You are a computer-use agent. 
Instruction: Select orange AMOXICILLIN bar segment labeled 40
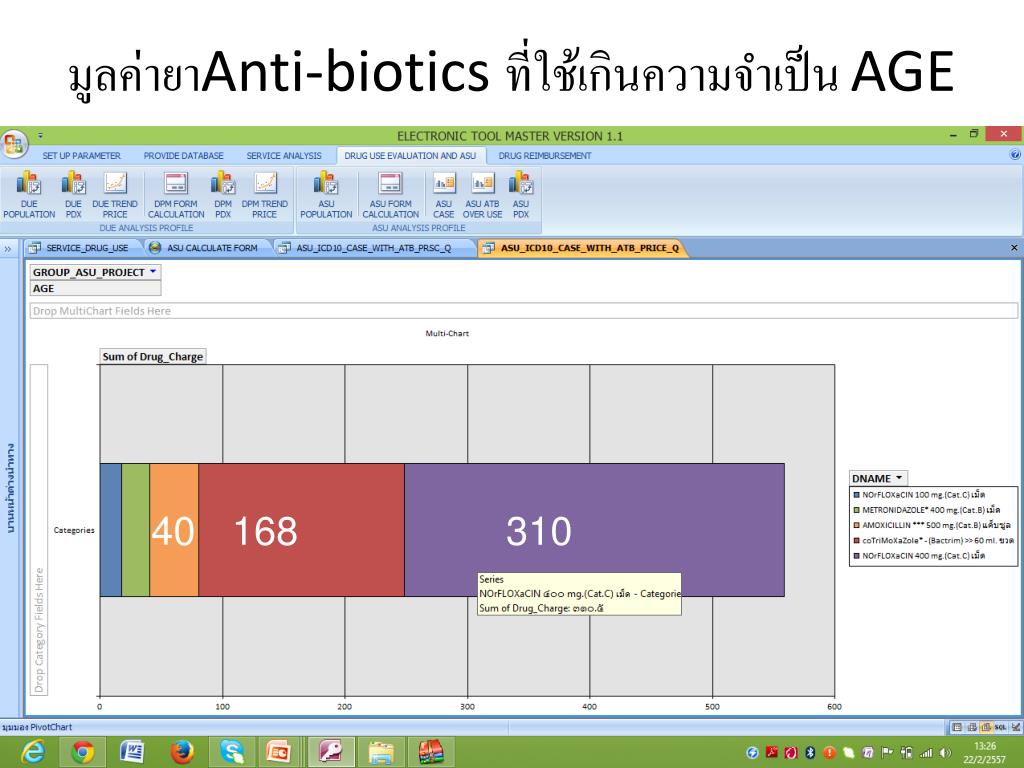174,530
